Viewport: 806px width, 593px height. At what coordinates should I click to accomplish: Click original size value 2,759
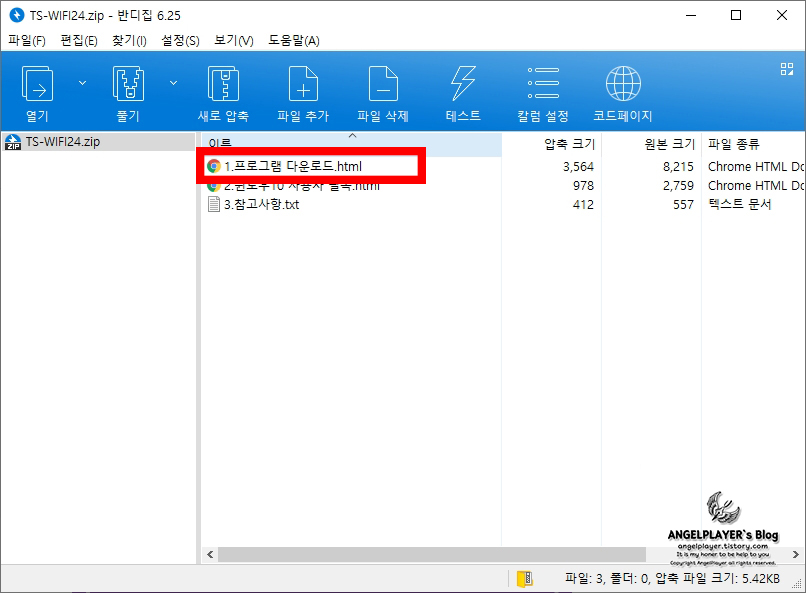[x=678, y=186]
